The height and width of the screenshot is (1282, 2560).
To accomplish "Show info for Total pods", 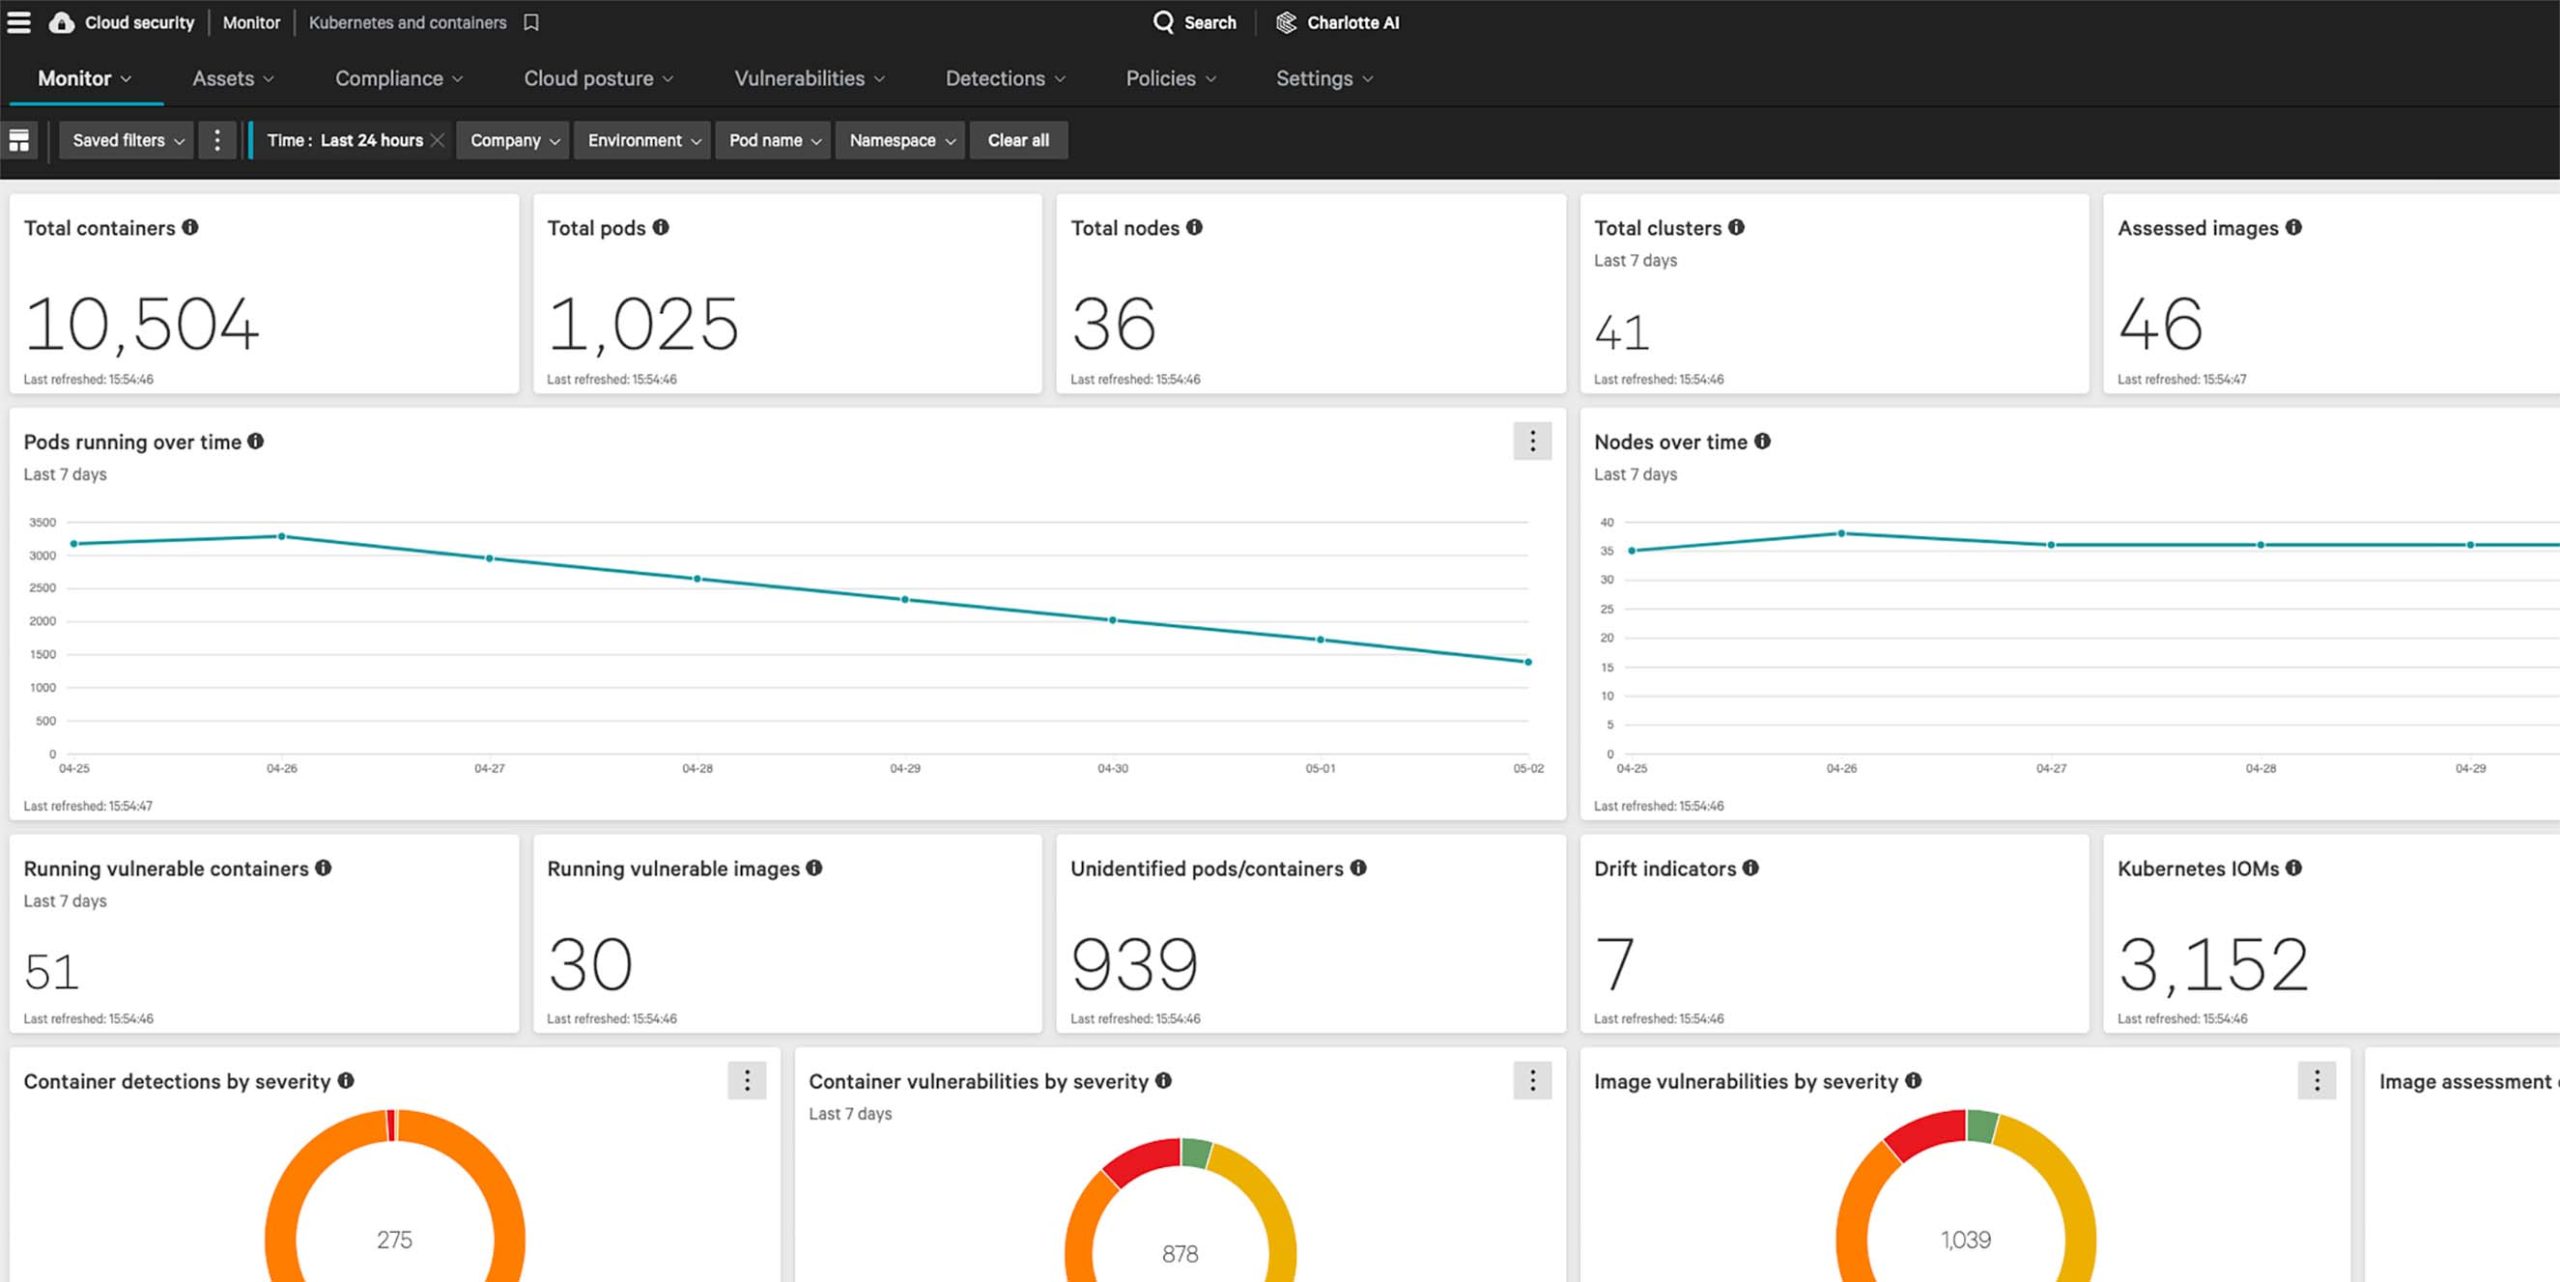I will (661, 227).
